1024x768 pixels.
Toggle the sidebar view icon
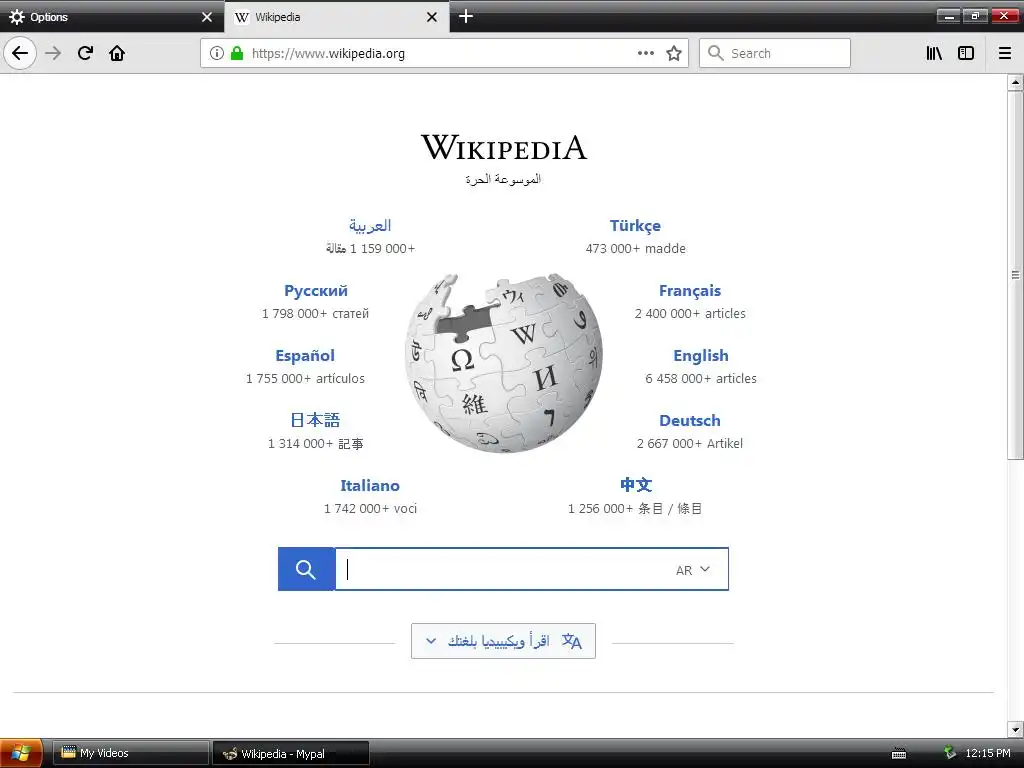pos(966,53)
